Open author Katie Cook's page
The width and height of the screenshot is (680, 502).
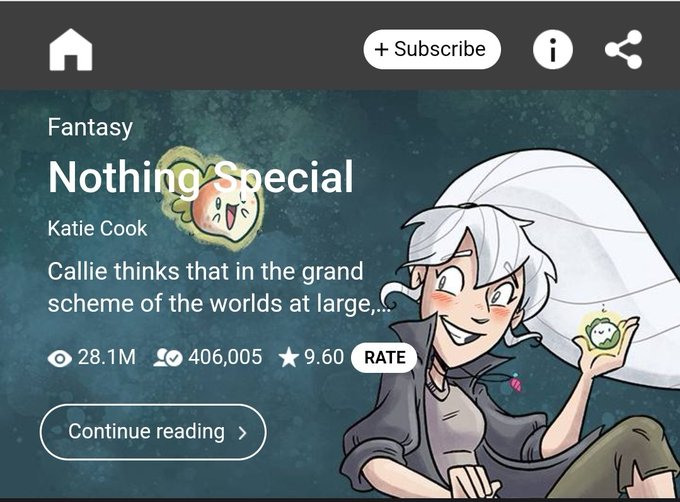(x=97, y=228)
